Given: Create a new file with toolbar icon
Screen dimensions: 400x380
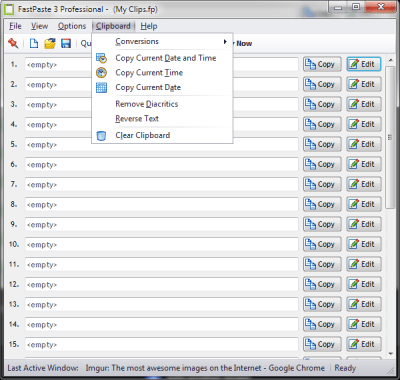Looking at the screenshot, I should point(34,43).
